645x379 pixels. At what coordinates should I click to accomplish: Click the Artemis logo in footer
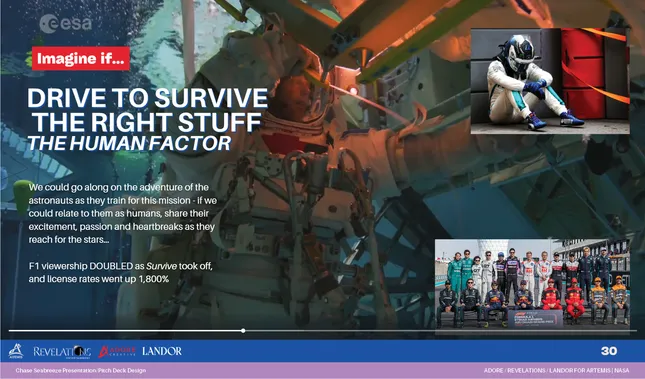click(x=16, y=351)
